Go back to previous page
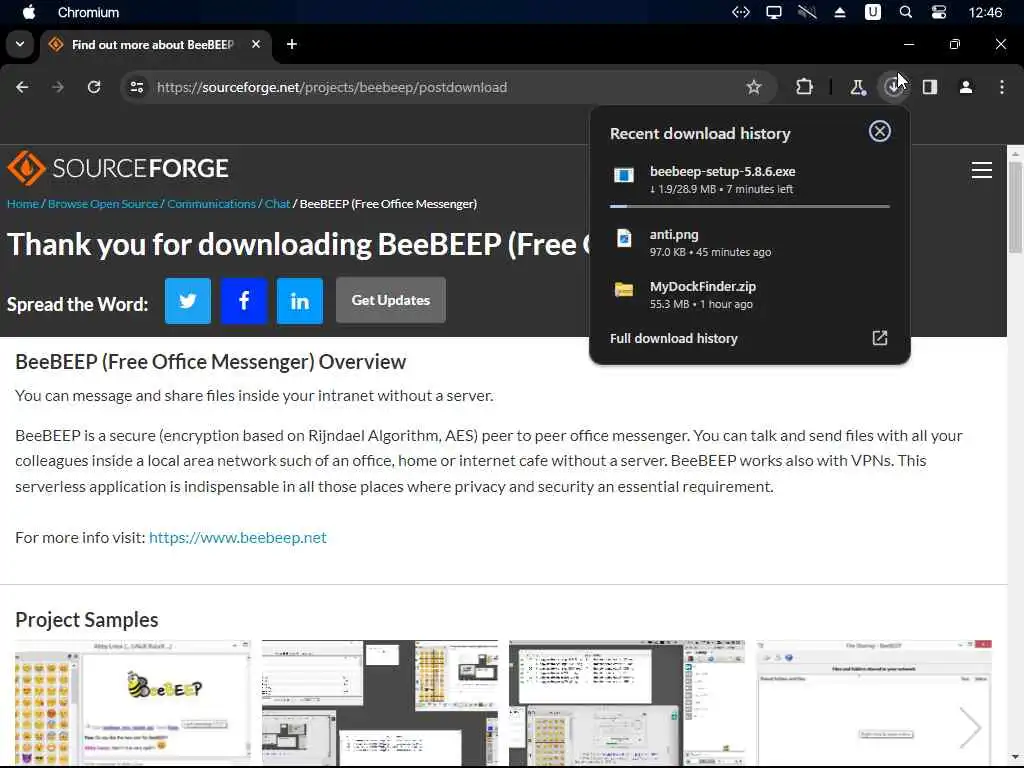Screen dimensions: 1024x768 point(22,87)
